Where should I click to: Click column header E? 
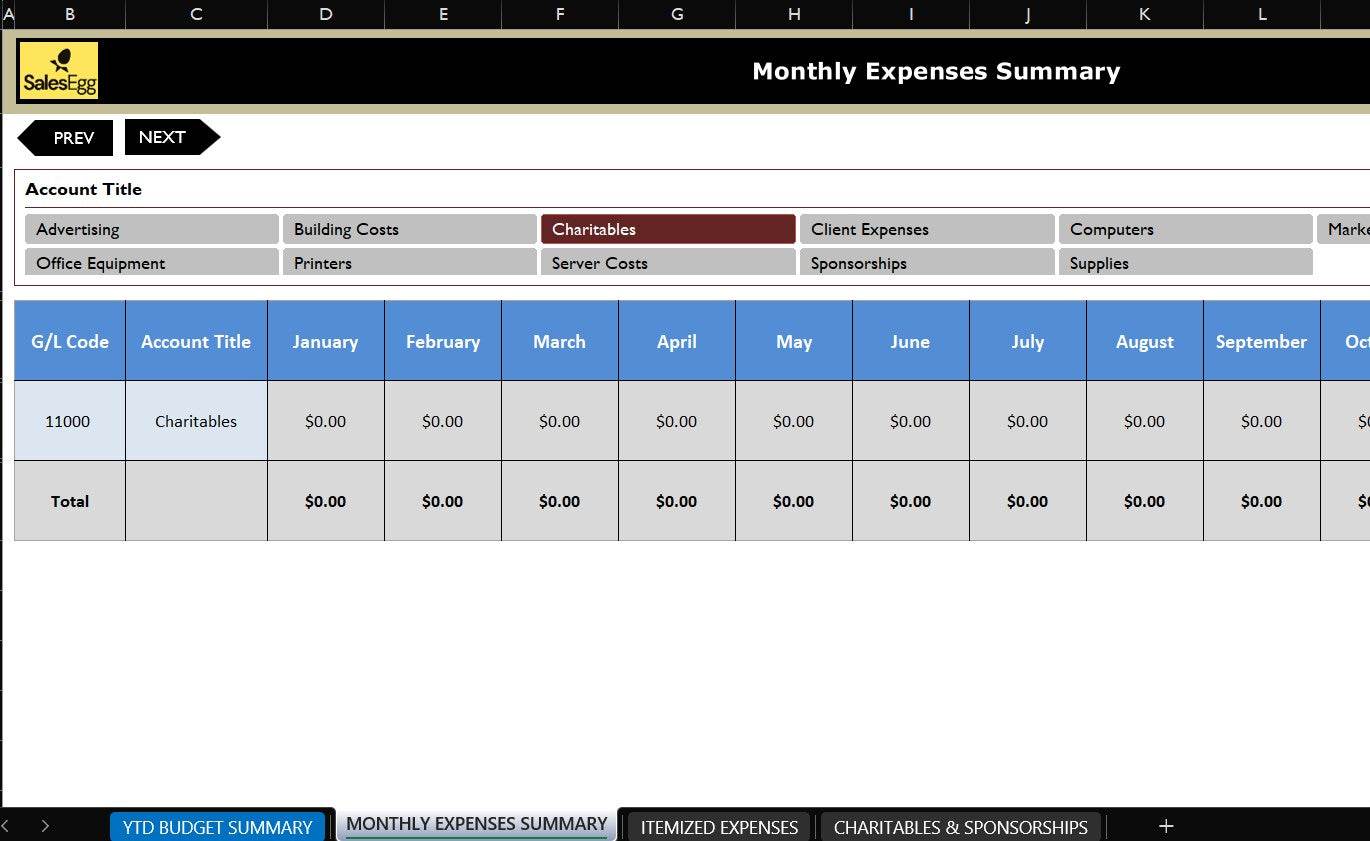coord(443,14)
